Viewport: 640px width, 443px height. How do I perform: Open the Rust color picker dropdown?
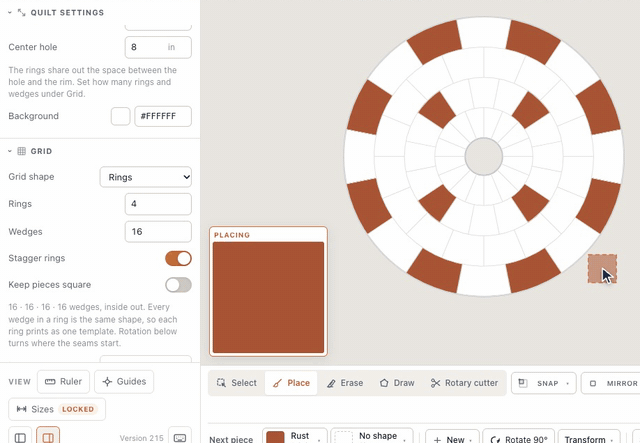pos(295,437)
